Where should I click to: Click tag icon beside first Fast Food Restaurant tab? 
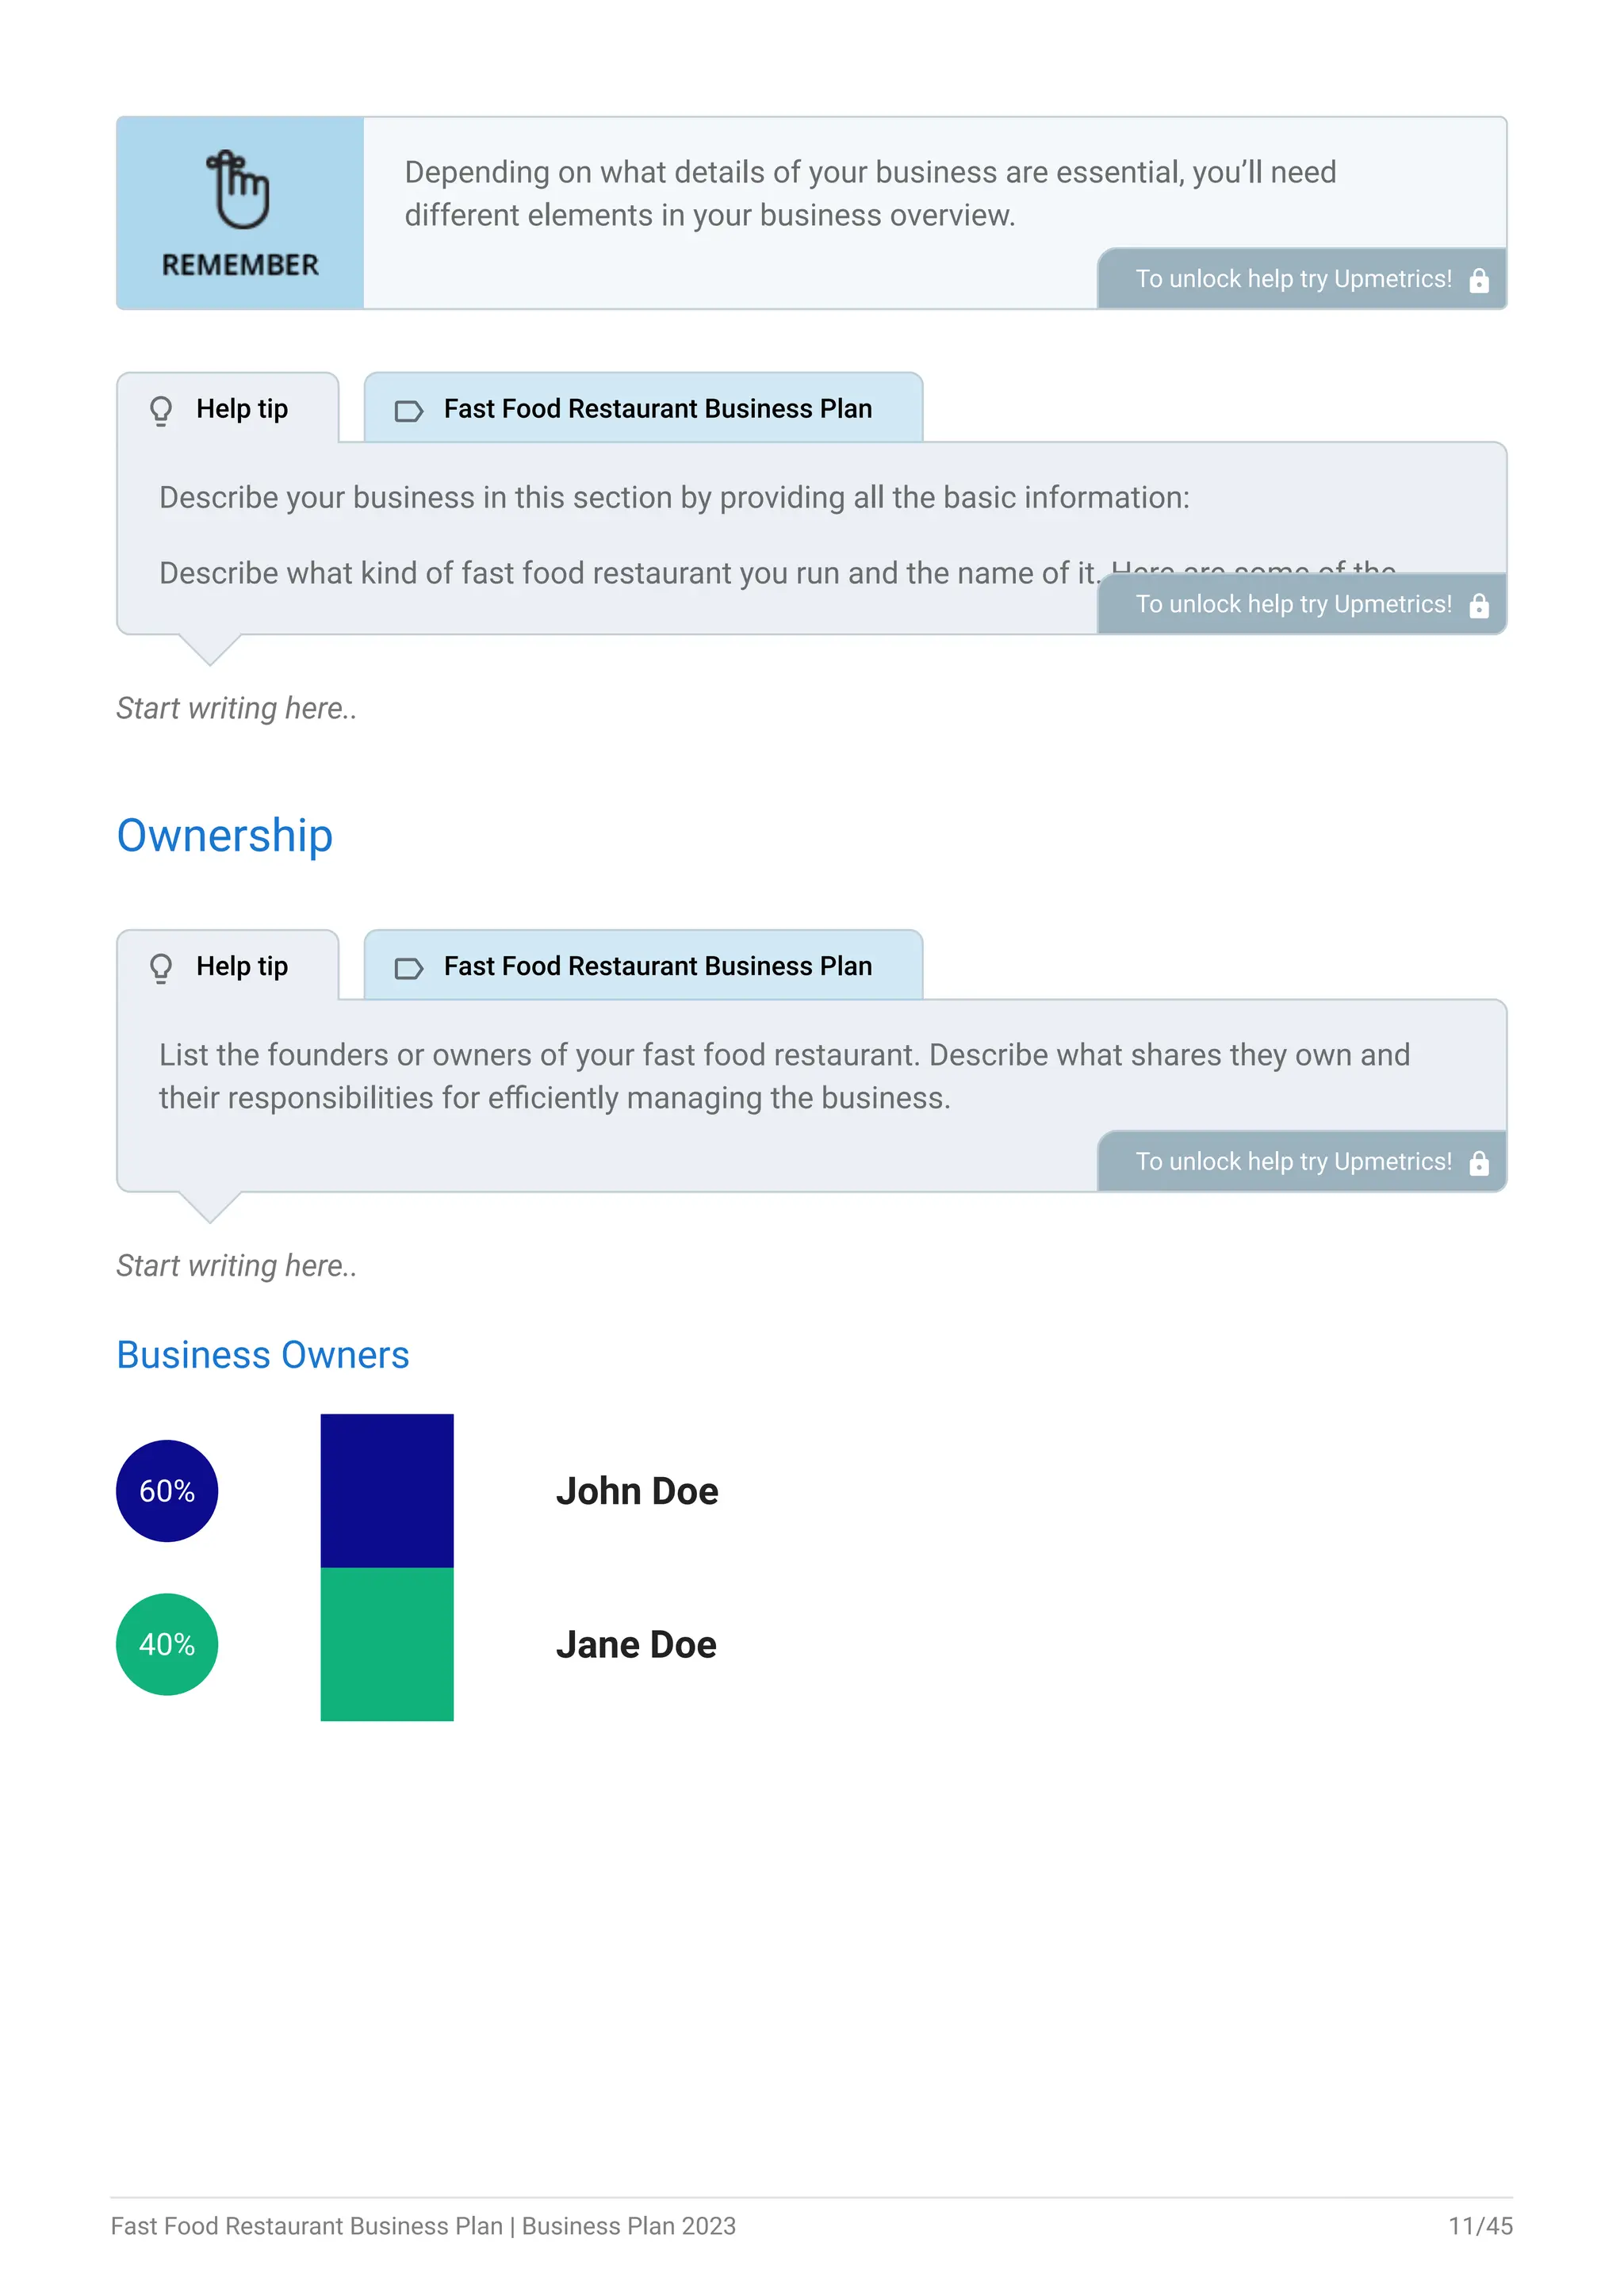pyautogui.click(x=409, y=411)
